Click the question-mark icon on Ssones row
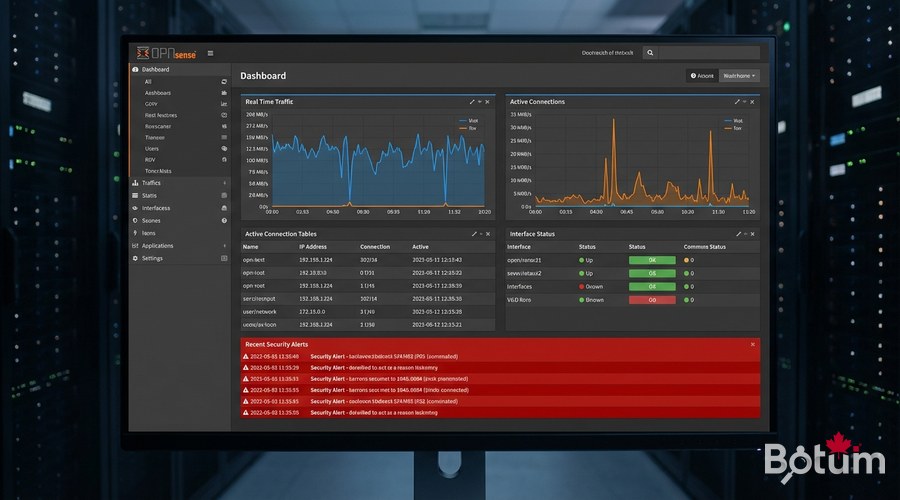The image size is (900, 500). pyautogui.click(x=224, y=221)
